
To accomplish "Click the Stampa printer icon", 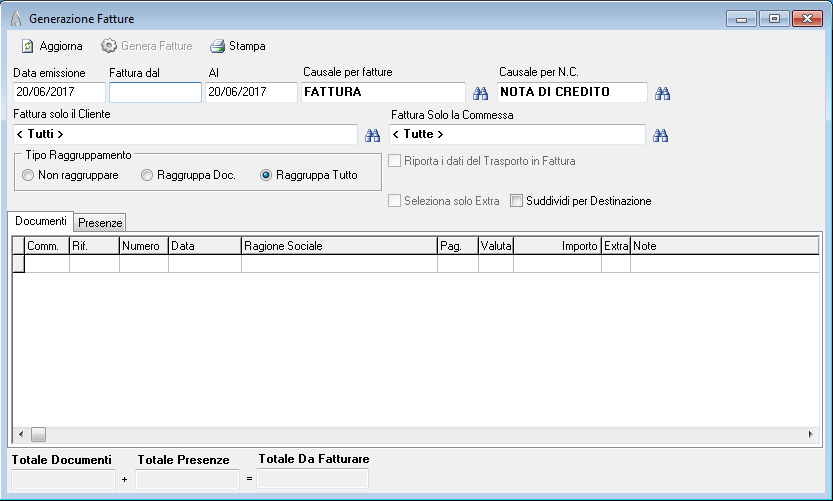I will coord(217,46).
